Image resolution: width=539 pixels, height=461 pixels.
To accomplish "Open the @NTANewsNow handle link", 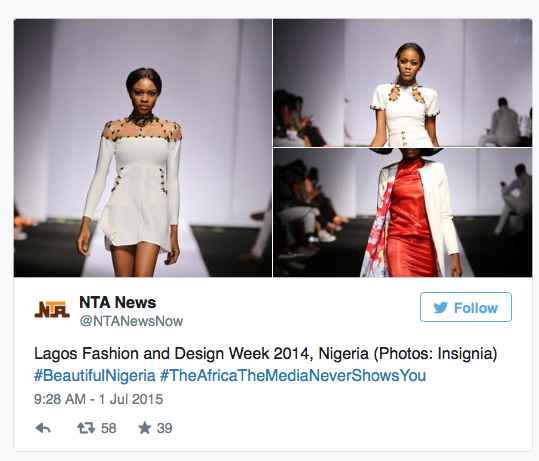I will click(x=131, y=321).
